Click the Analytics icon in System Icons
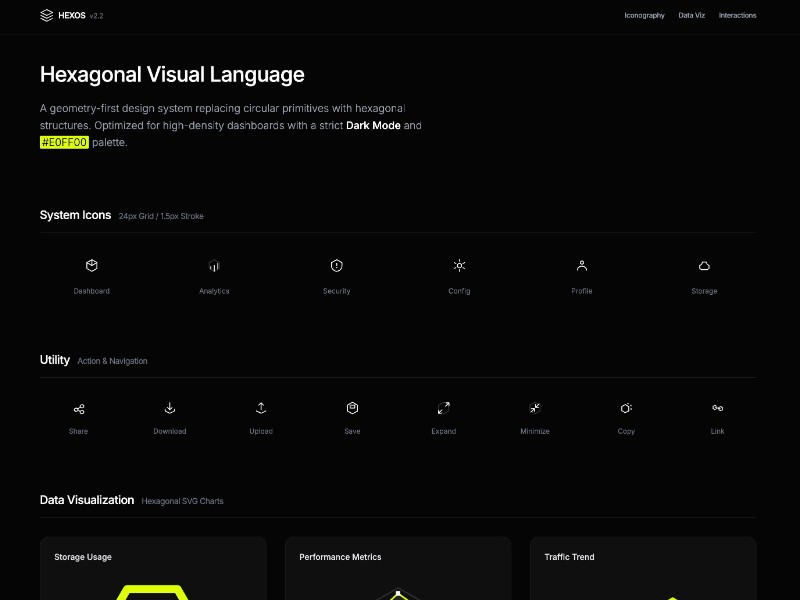 click(x=214, y=265)
